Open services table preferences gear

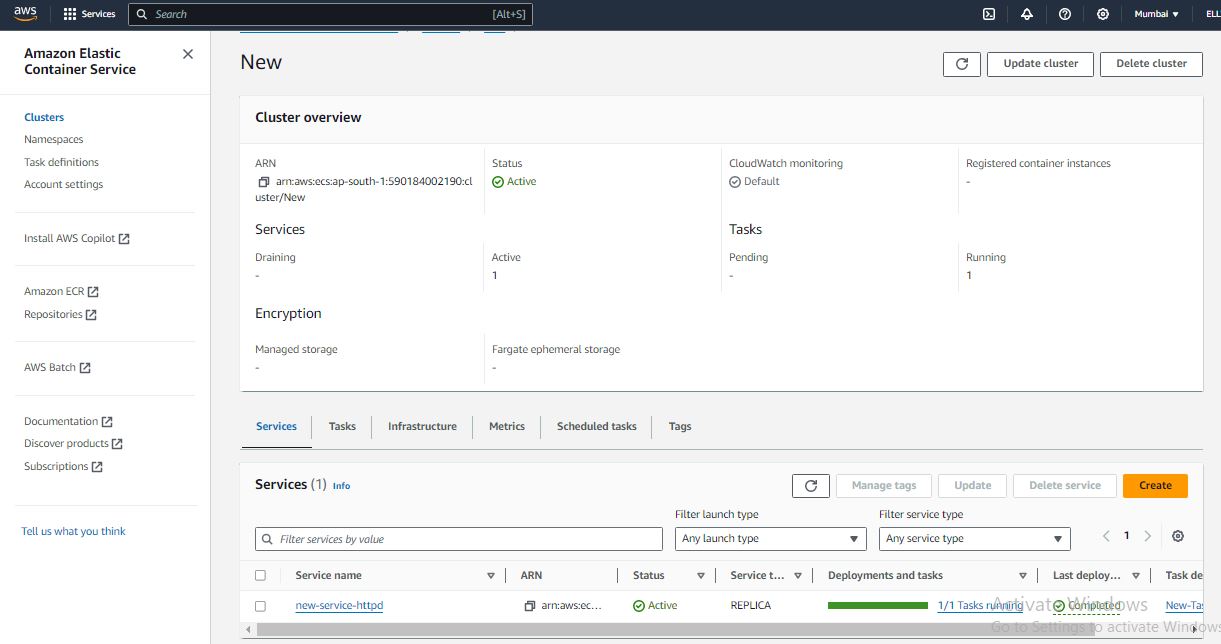coord(1177,536)
